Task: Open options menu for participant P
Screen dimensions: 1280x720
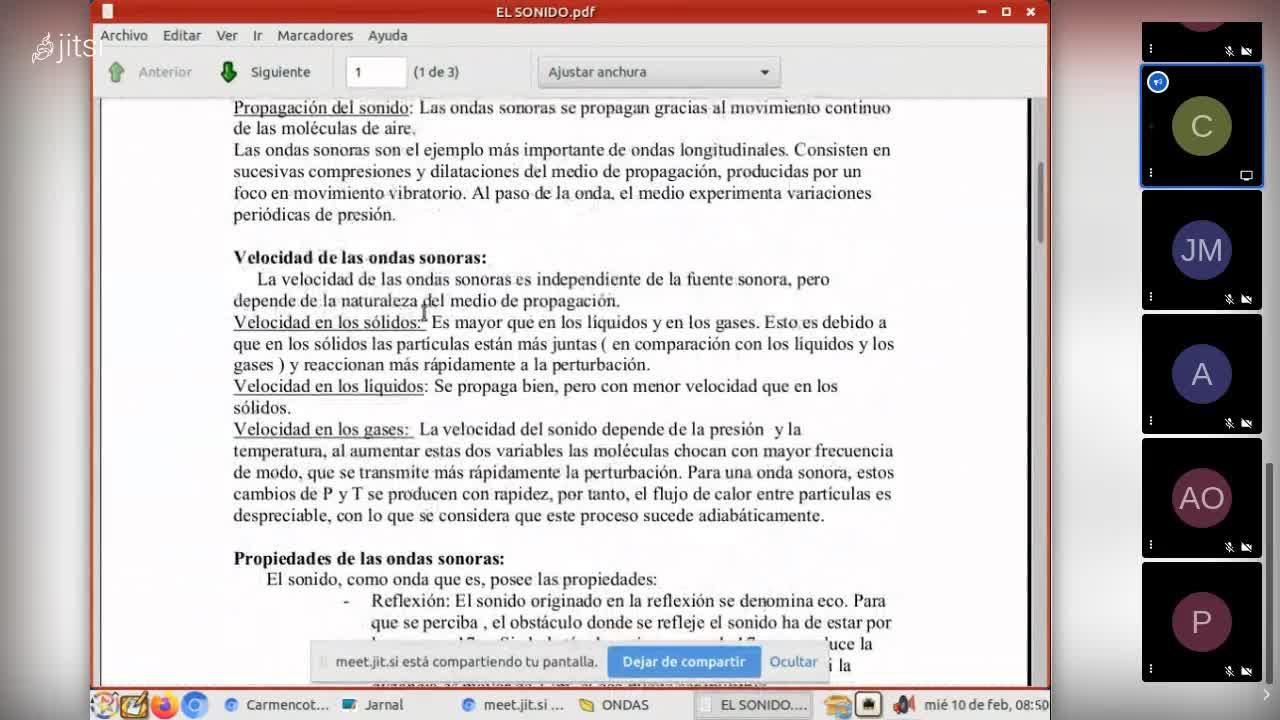Action: 1151,669
